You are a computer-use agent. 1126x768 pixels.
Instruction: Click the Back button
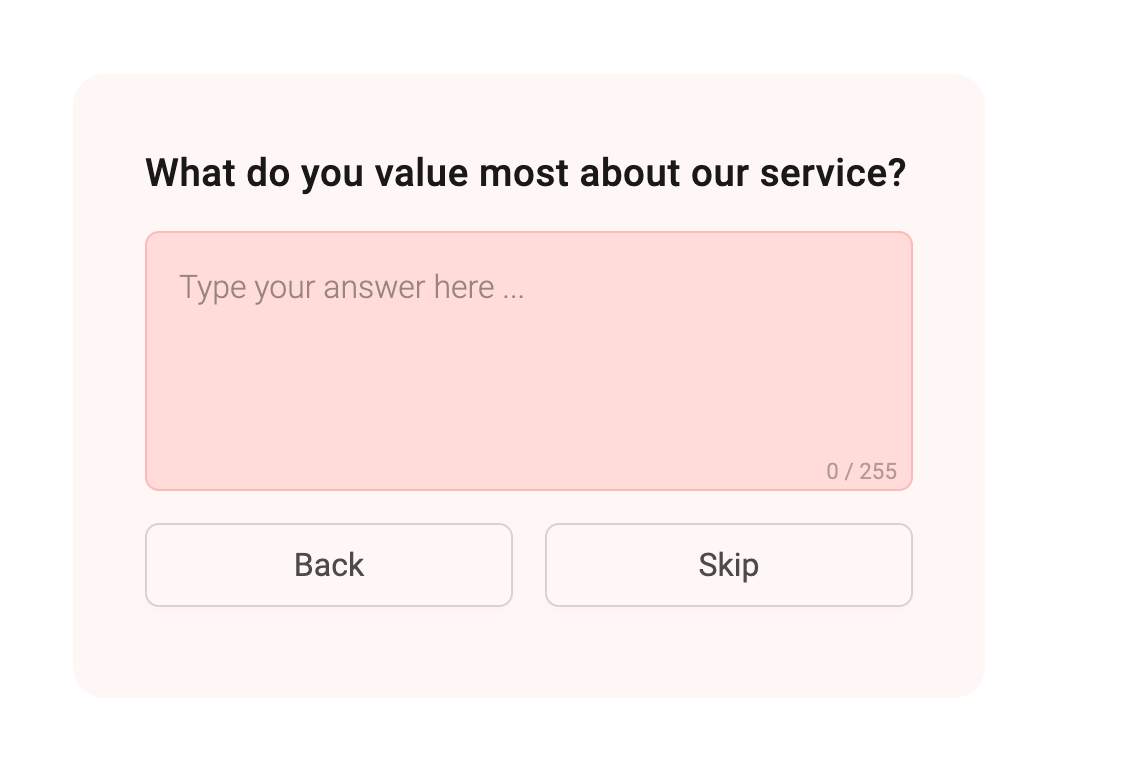(329, 565)
